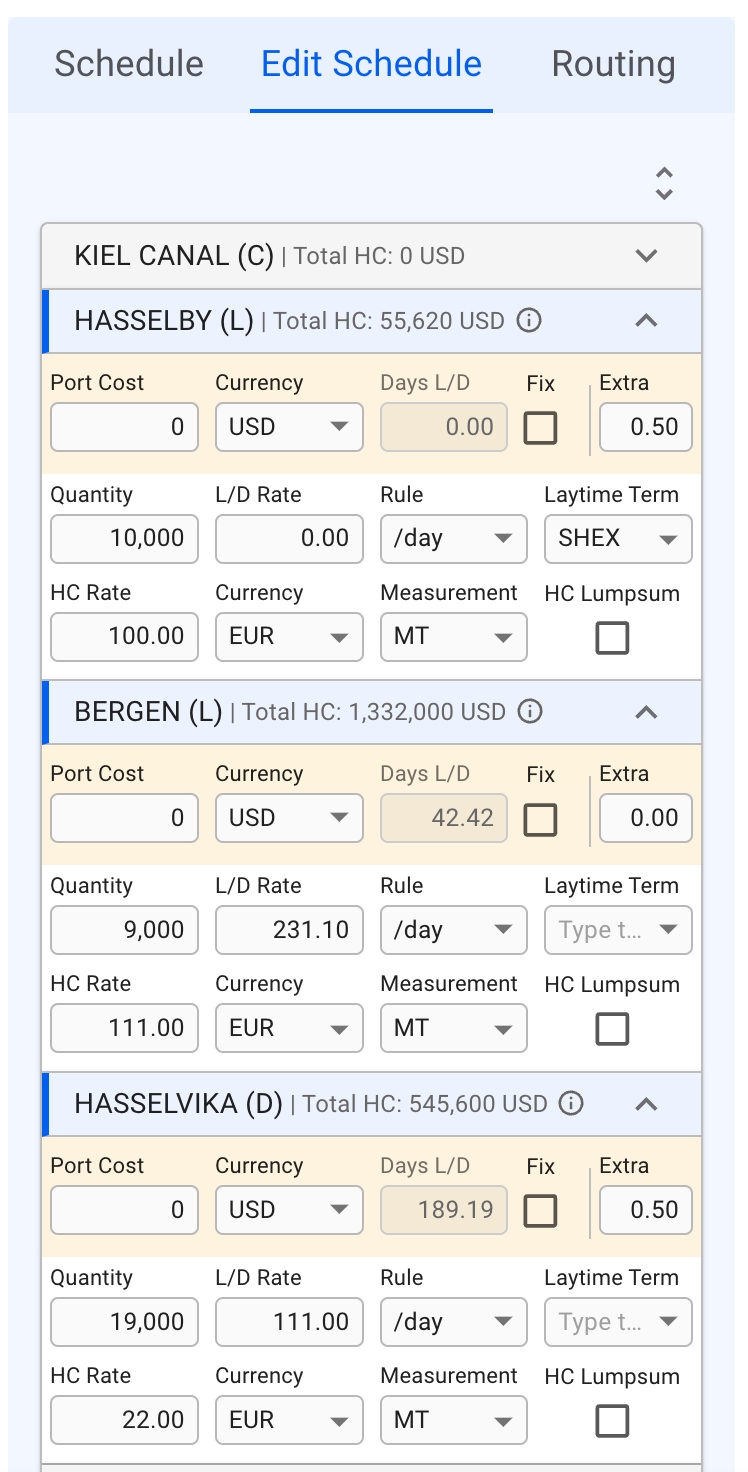Click the info icon next to HASSELVIKA Total HC
Viewport: 748px width, 1472px height.
[x=571, y=1104]
